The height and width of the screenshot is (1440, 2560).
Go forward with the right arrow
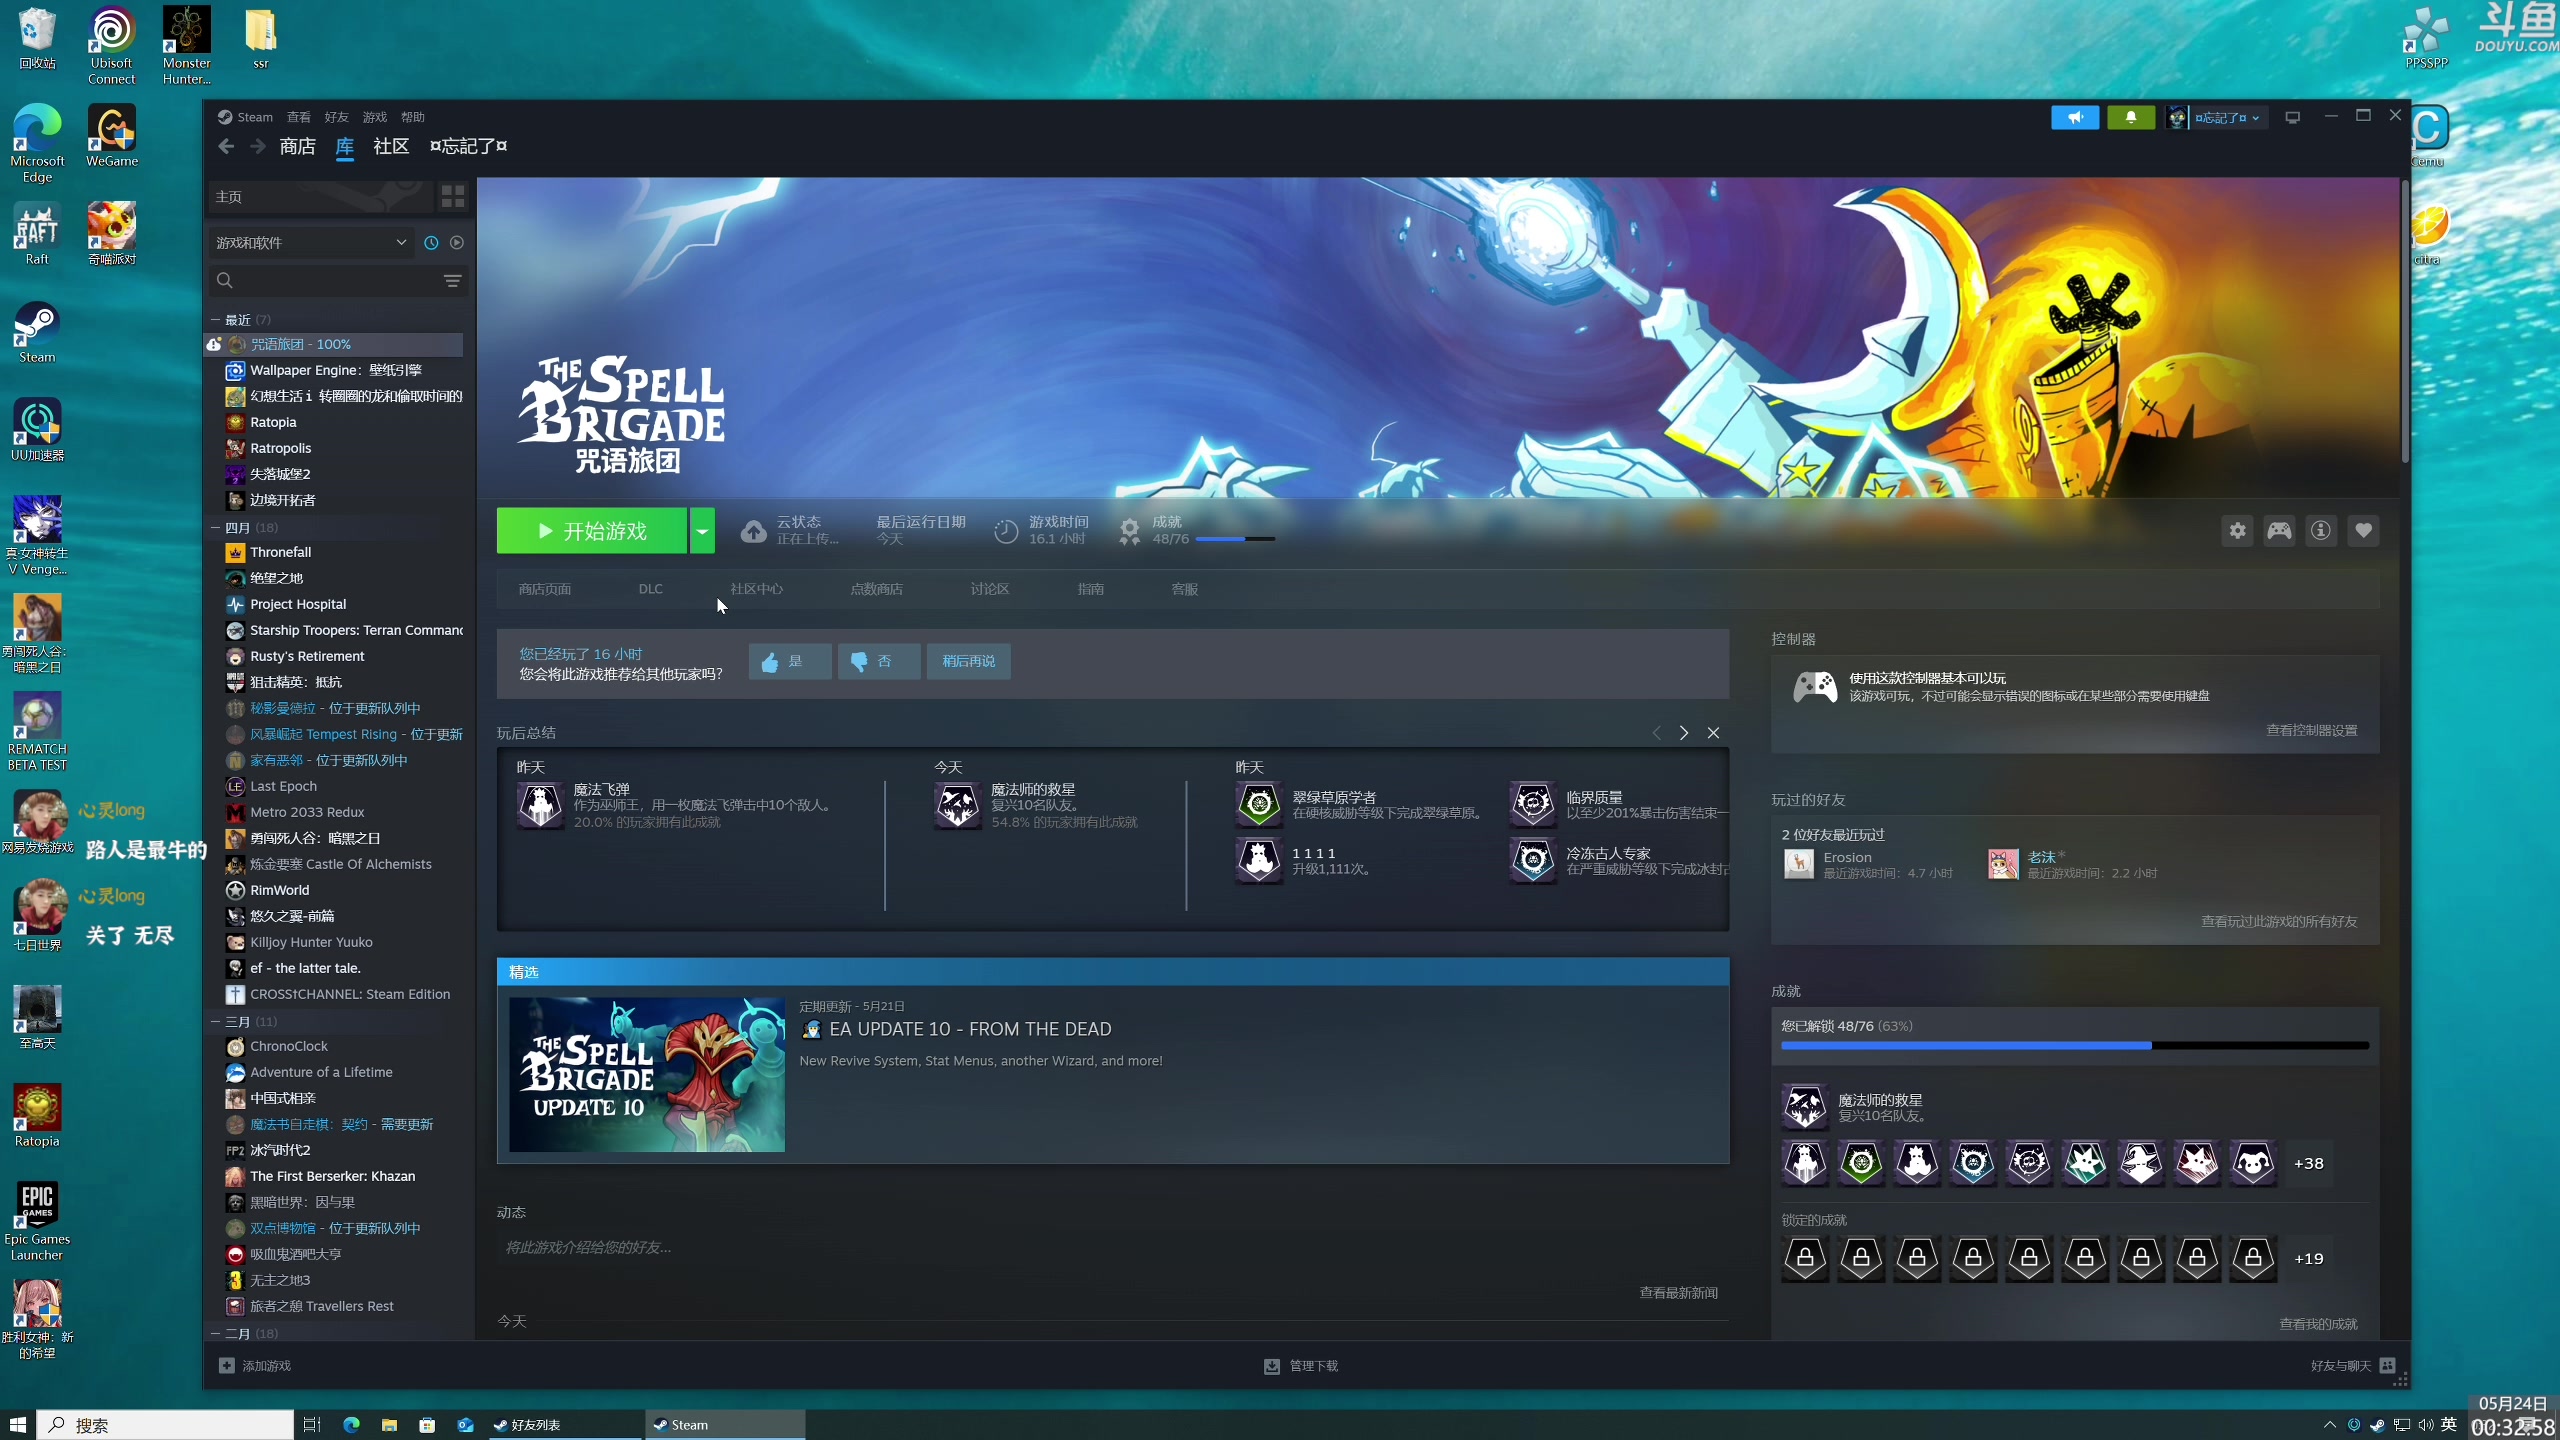258,146
